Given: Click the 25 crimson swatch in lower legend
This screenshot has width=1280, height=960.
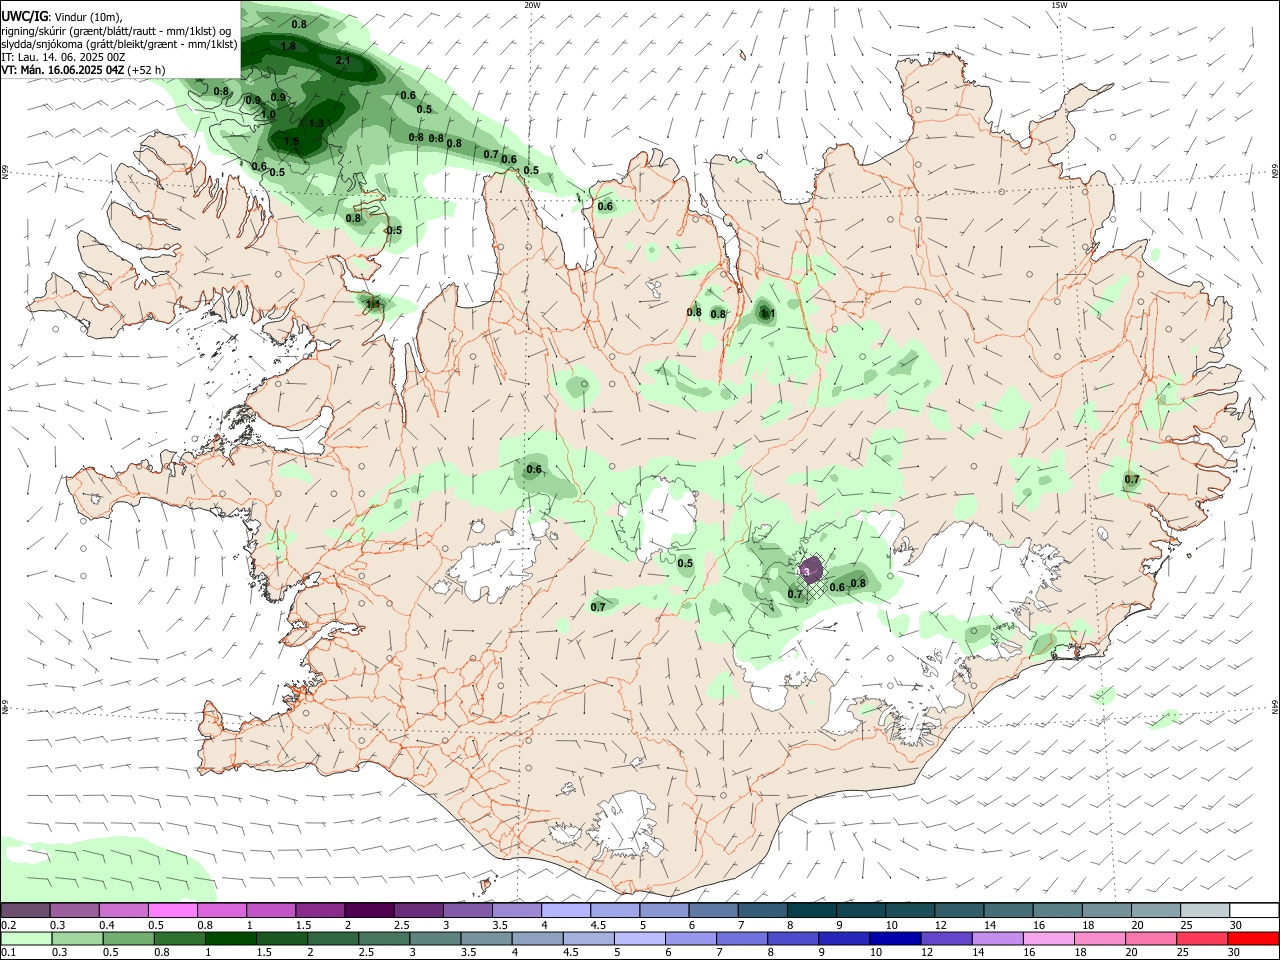Looking at the screenshot, I should tap(1203, 938).
